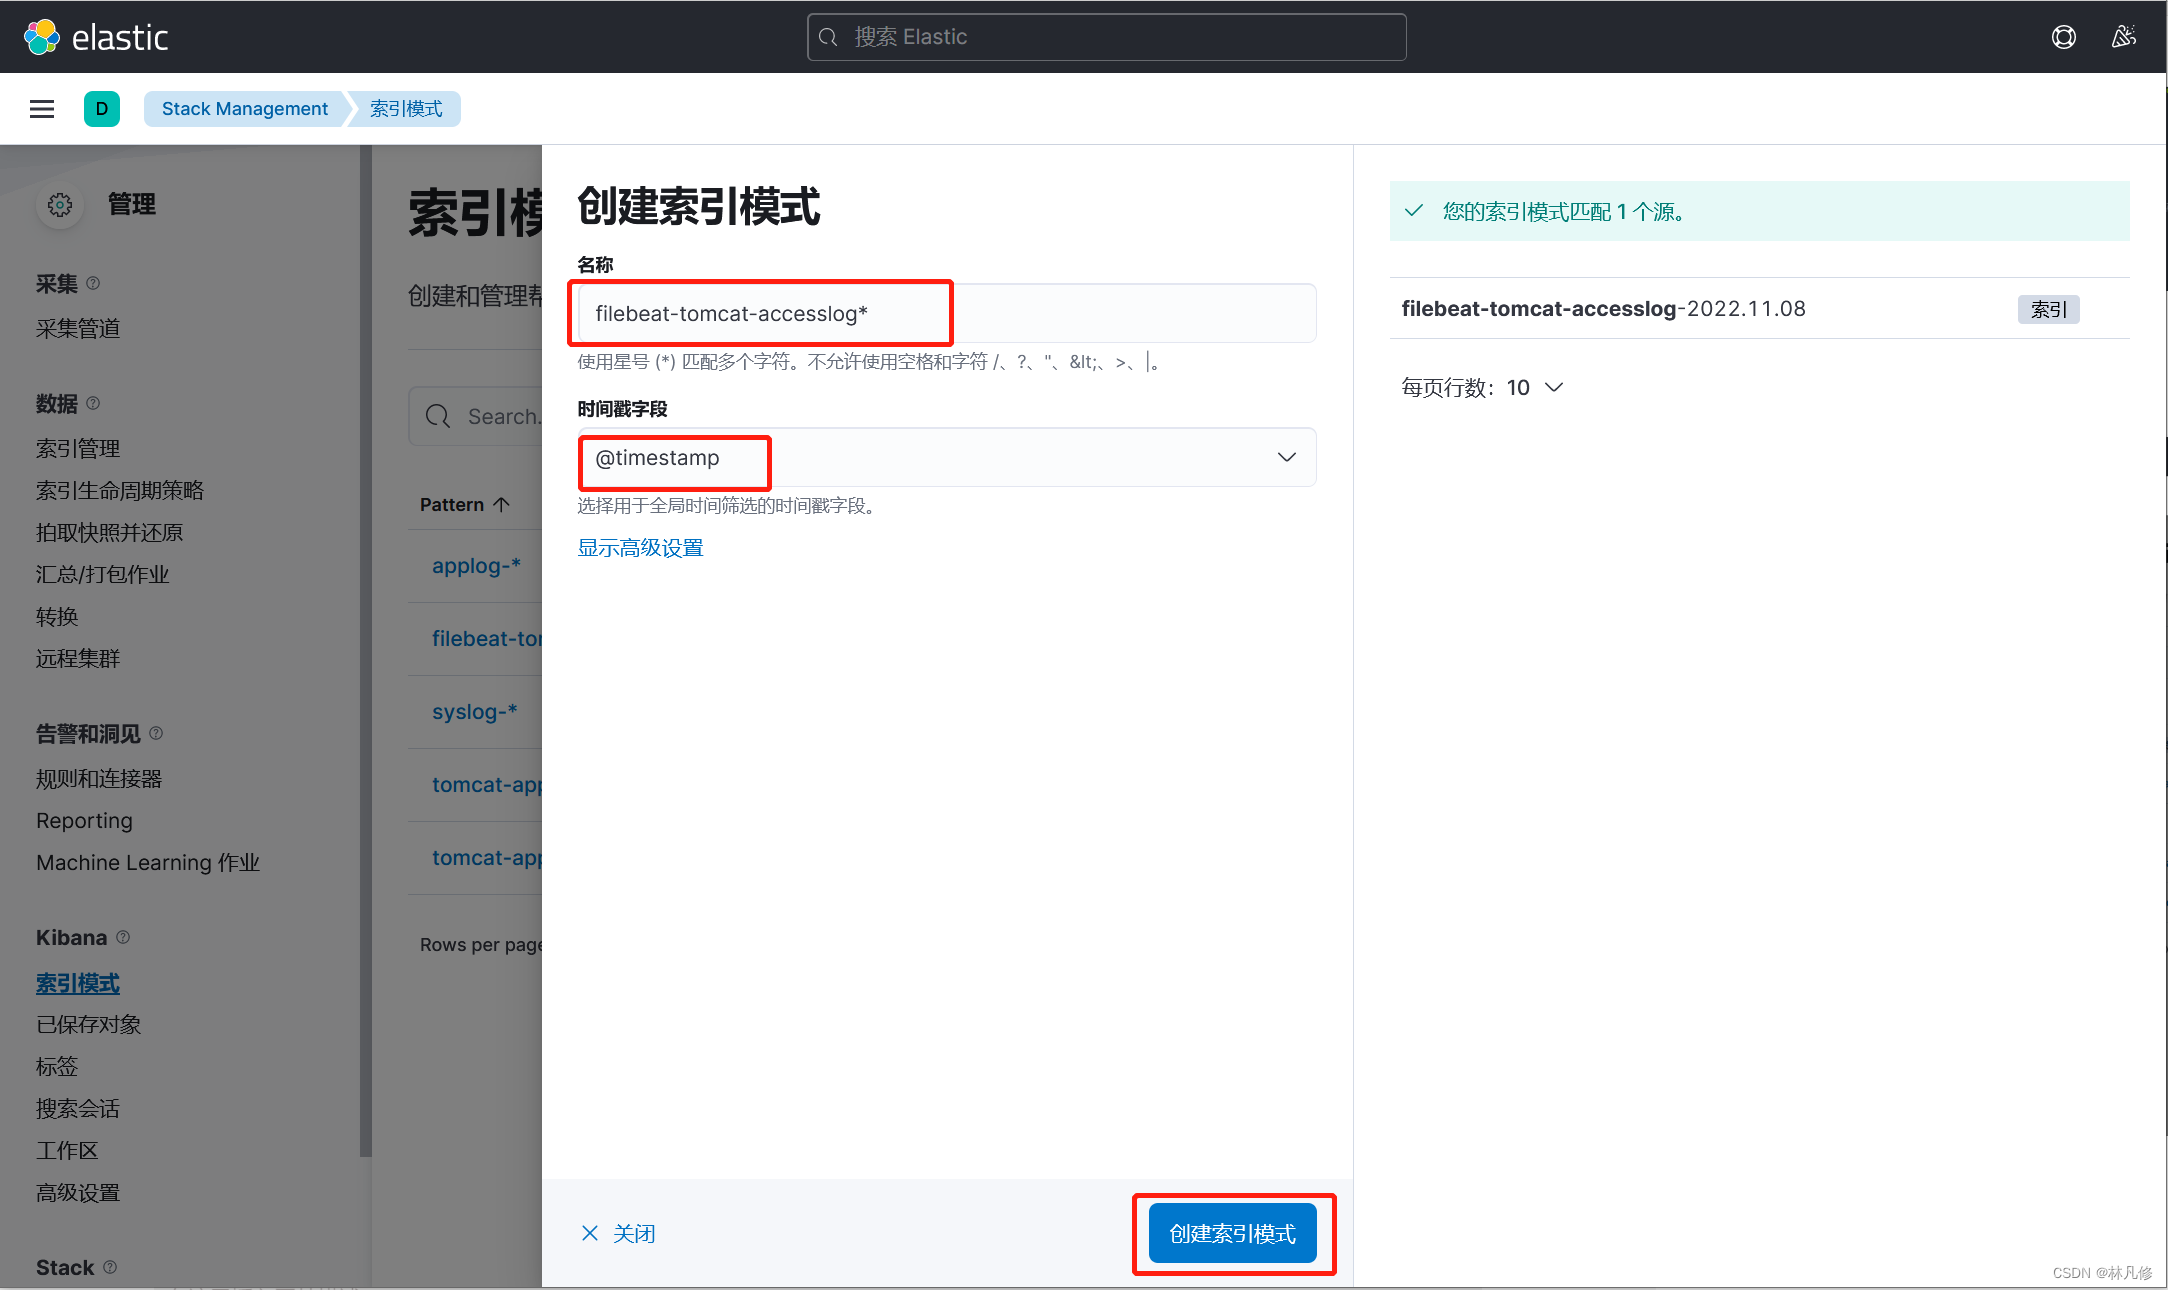Viewport: 2168px width, 1290px height.
Task: Click 显示高级设置 link
Action: [640, 547]
